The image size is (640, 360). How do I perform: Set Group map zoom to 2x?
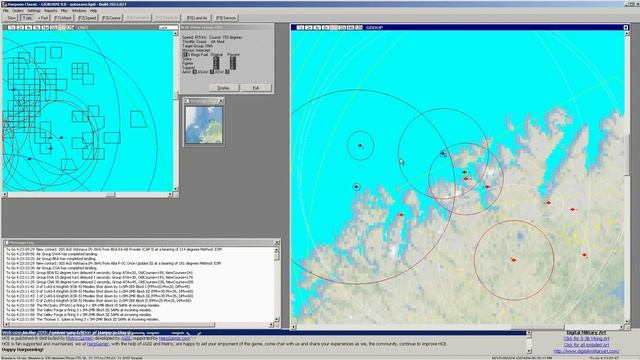tap(309, 27)
